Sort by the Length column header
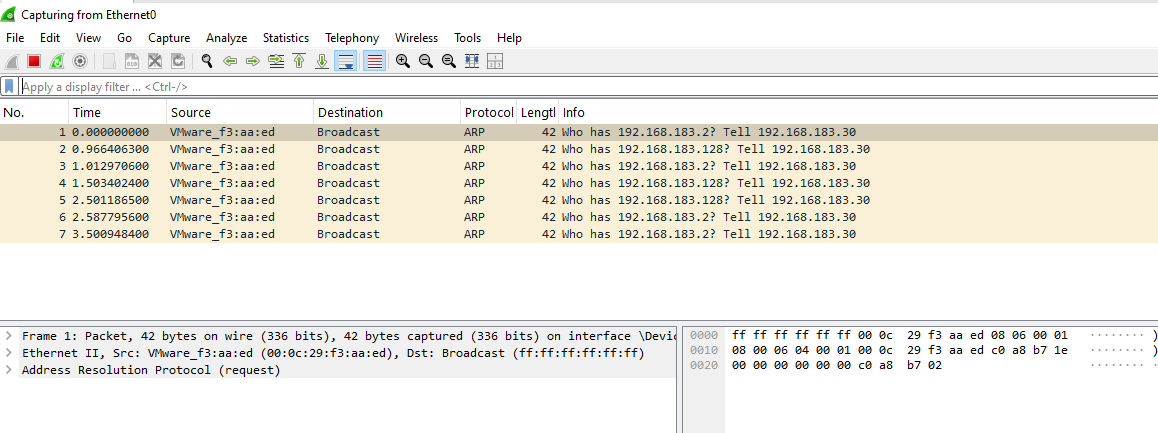The image size is (1158, 433). tap(538, 112)
